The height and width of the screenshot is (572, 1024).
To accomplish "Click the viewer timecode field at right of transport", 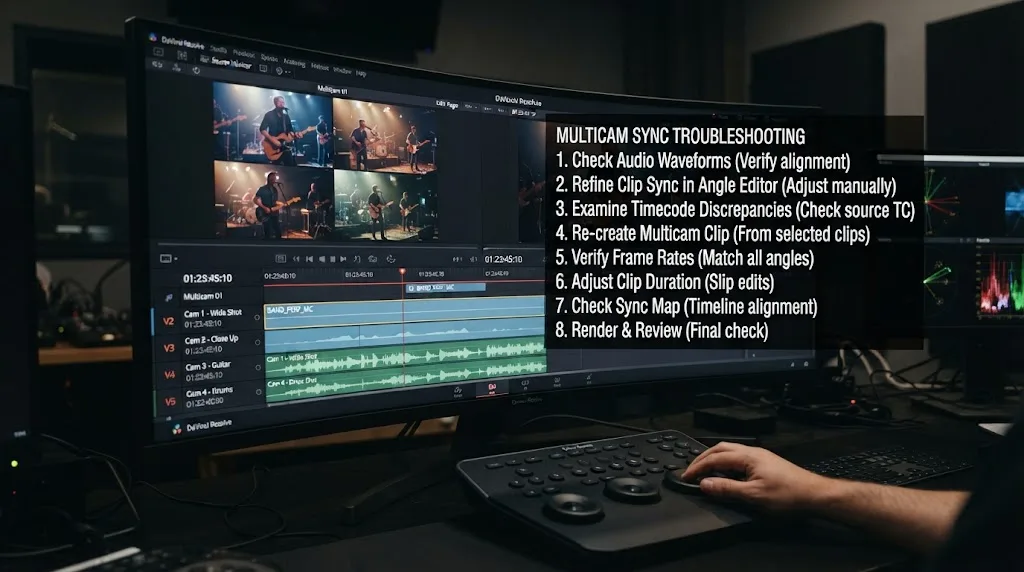I will pyautogui.click(x=504, y=259).
